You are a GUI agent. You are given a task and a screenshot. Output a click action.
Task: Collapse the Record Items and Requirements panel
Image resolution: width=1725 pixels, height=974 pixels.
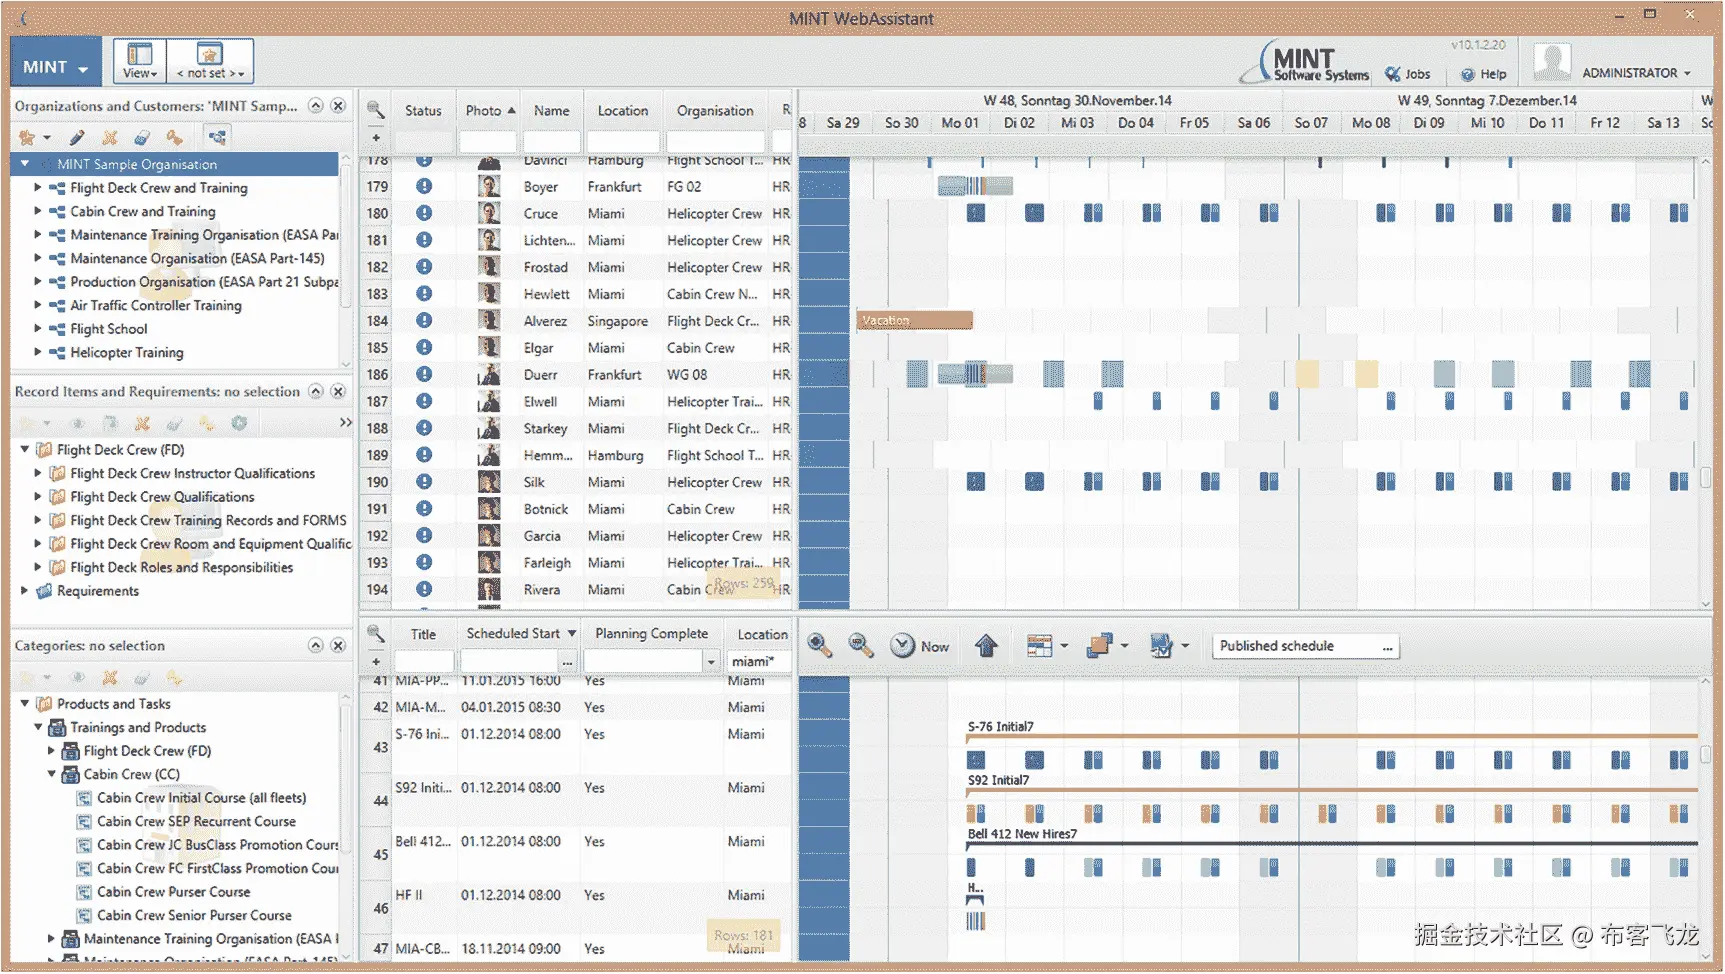[x=316, y=391]
